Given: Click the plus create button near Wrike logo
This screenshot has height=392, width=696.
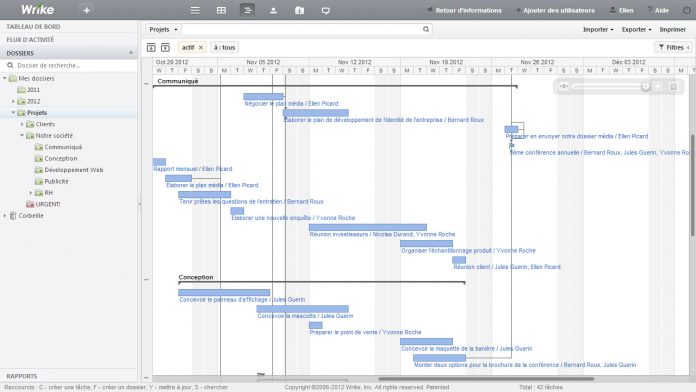Looking at the screenshot, I should coord(87,10).
